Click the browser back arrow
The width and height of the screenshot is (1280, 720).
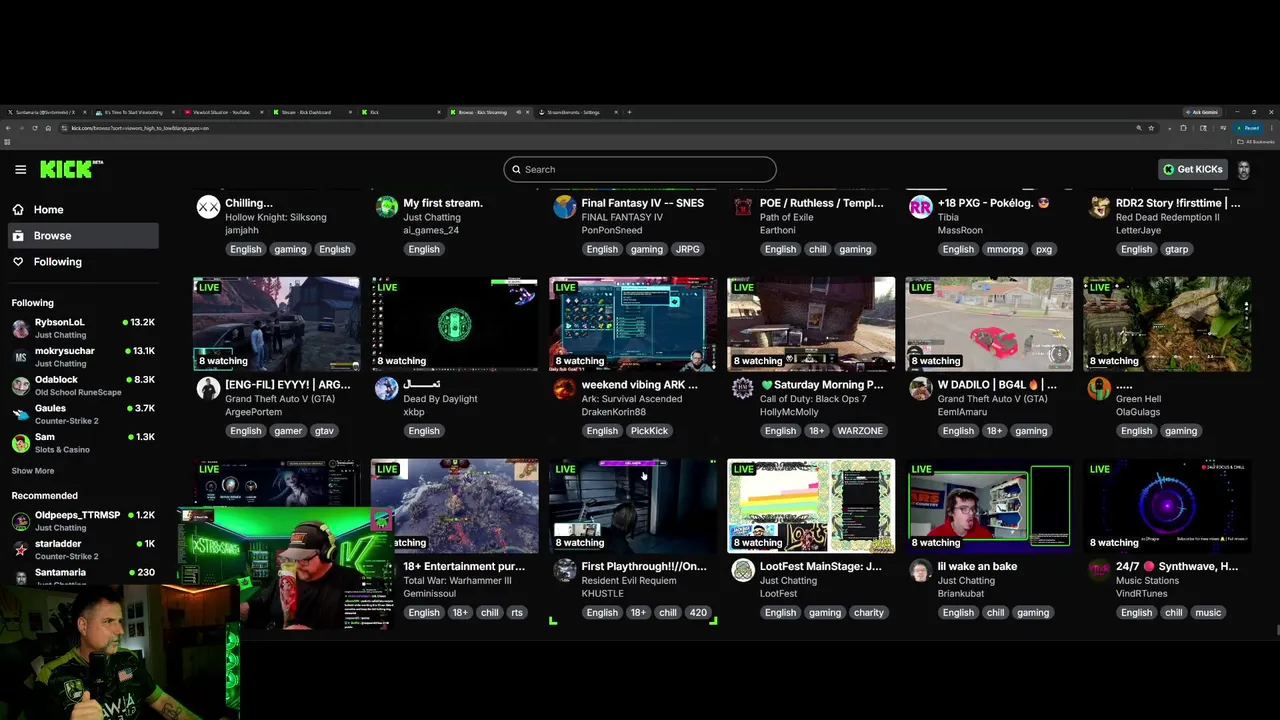(8, 128)
